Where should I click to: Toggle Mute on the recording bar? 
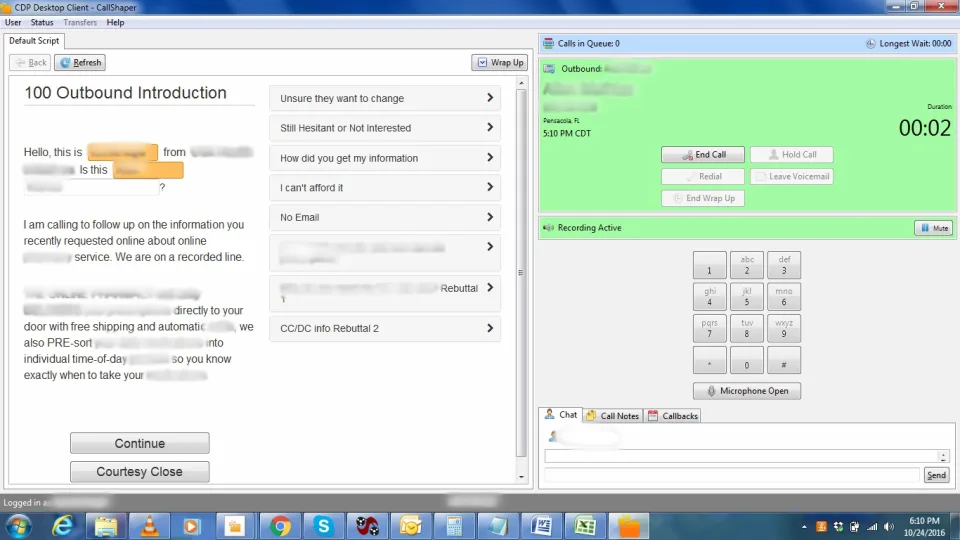[934, 228]
